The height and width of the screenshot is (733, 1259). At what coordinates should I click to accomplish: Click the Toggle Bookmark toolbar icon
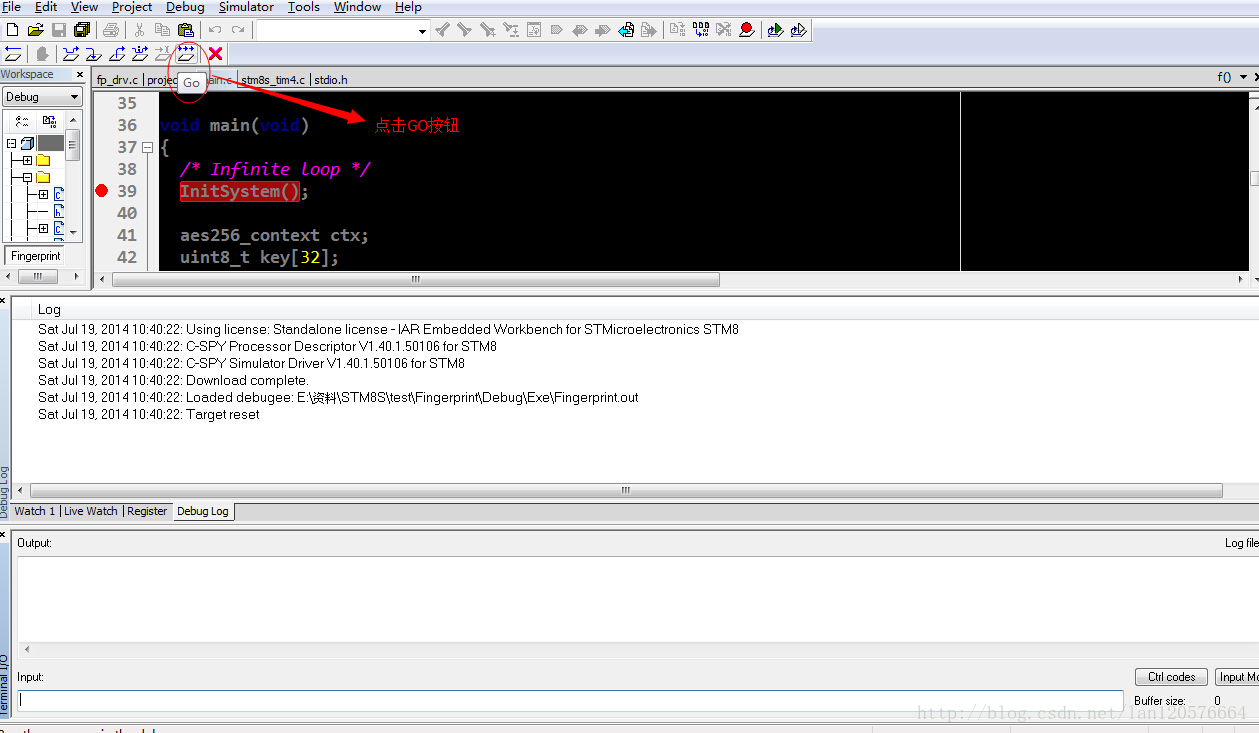pyautogui.click(x=557, y=30)
